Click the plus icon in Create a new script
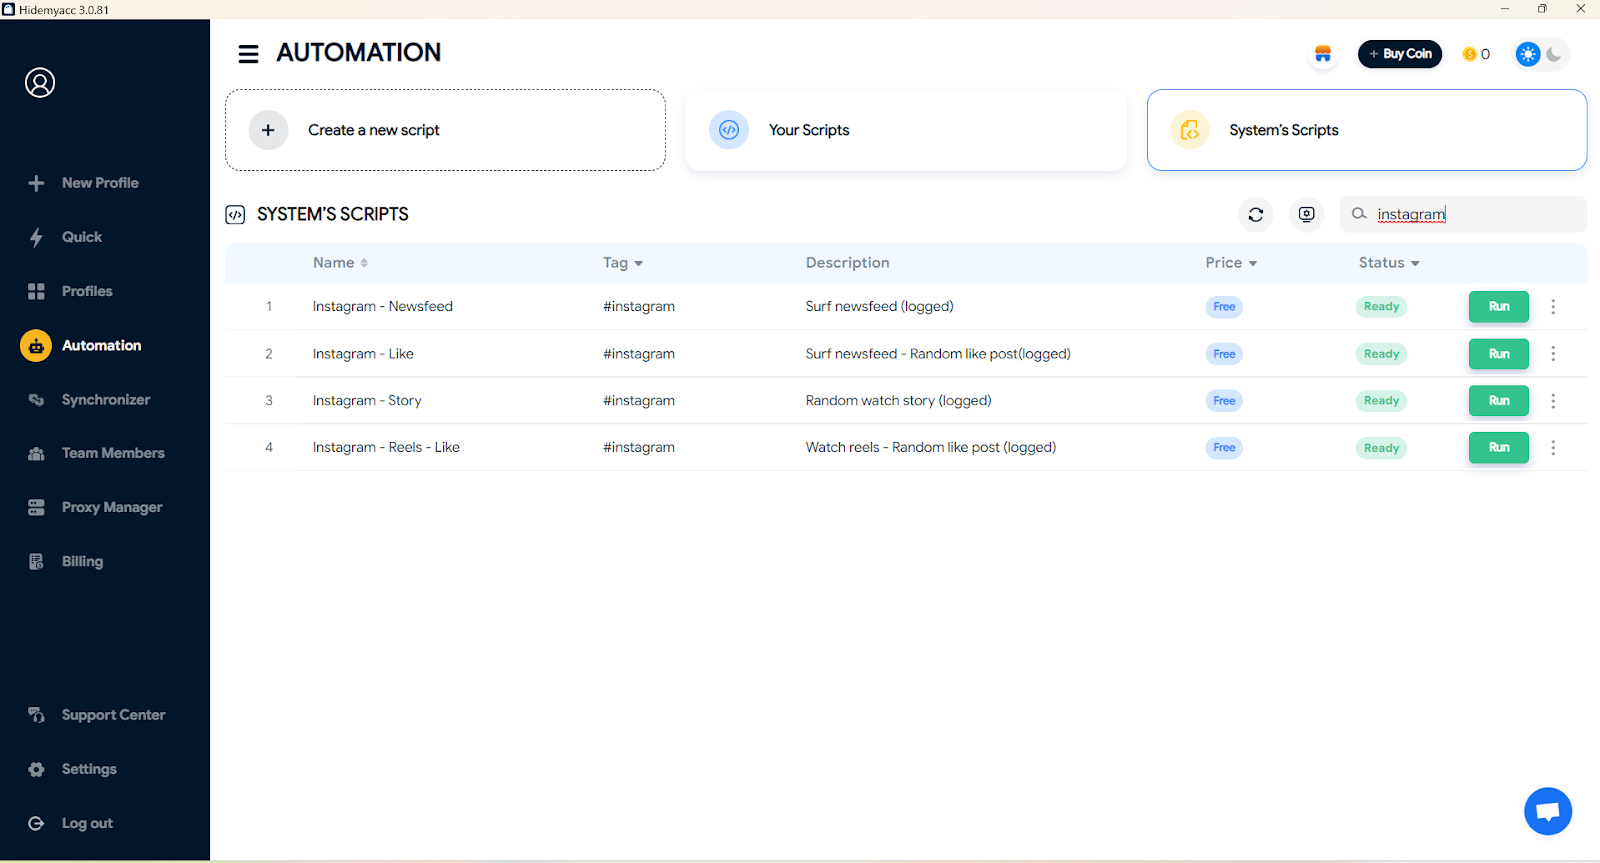This screenshot has width=1600, height=863. point(268,130)
